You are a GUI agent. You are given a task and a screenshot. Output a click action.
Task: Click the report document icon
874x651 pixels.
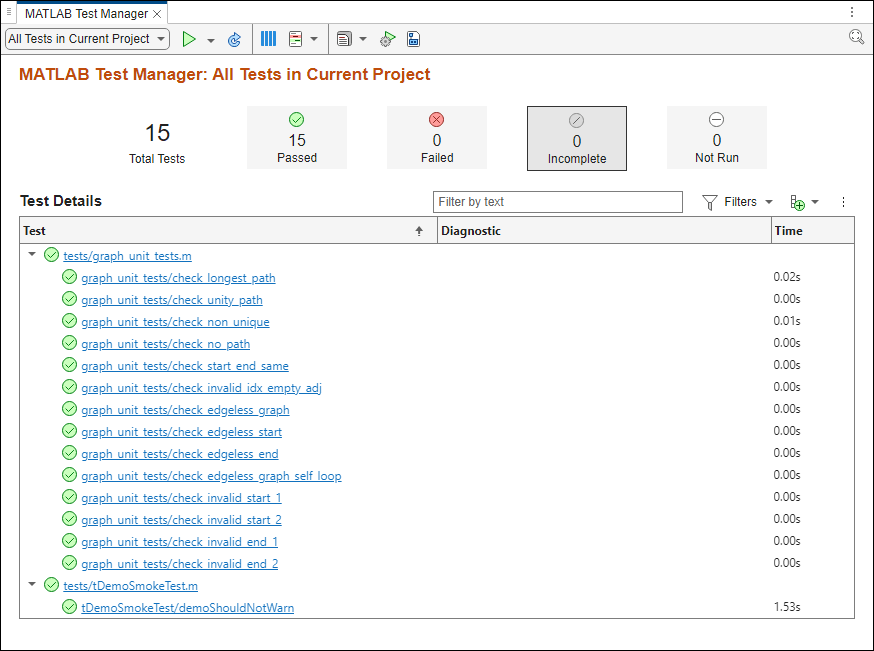(344, 39)
